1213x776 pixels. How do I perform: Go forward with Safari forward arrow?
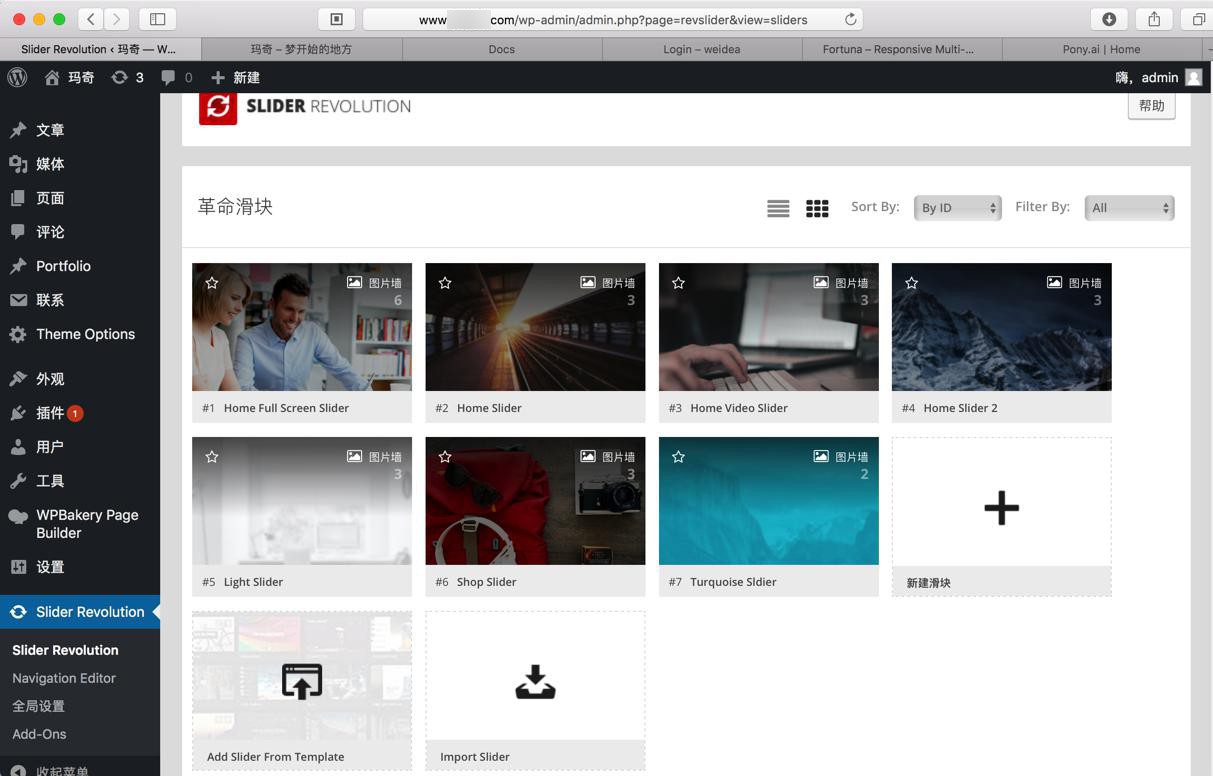117,19
